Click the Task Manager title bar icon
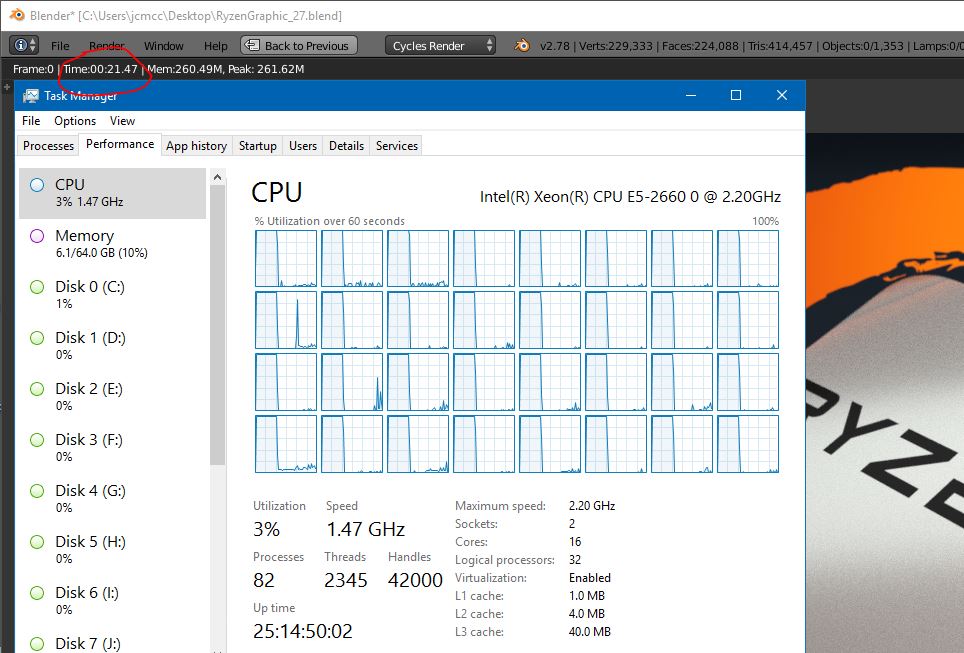The image size is (964, 653). 30,96
